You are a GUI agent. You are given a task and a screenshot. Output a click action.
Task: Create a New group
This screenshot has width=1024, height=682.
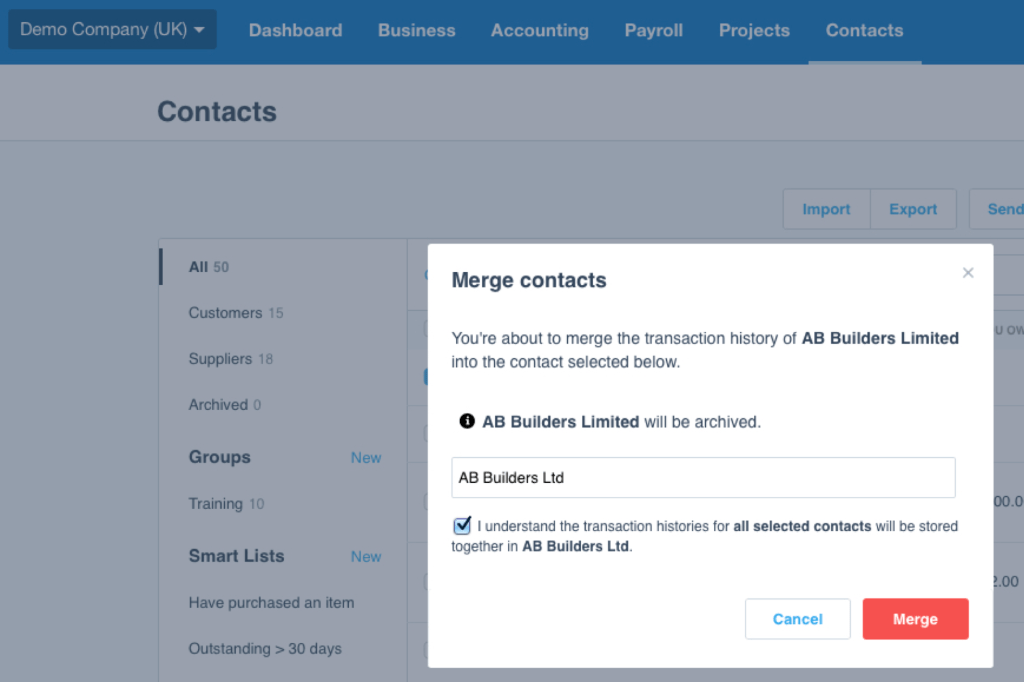[x=366, y=458]
